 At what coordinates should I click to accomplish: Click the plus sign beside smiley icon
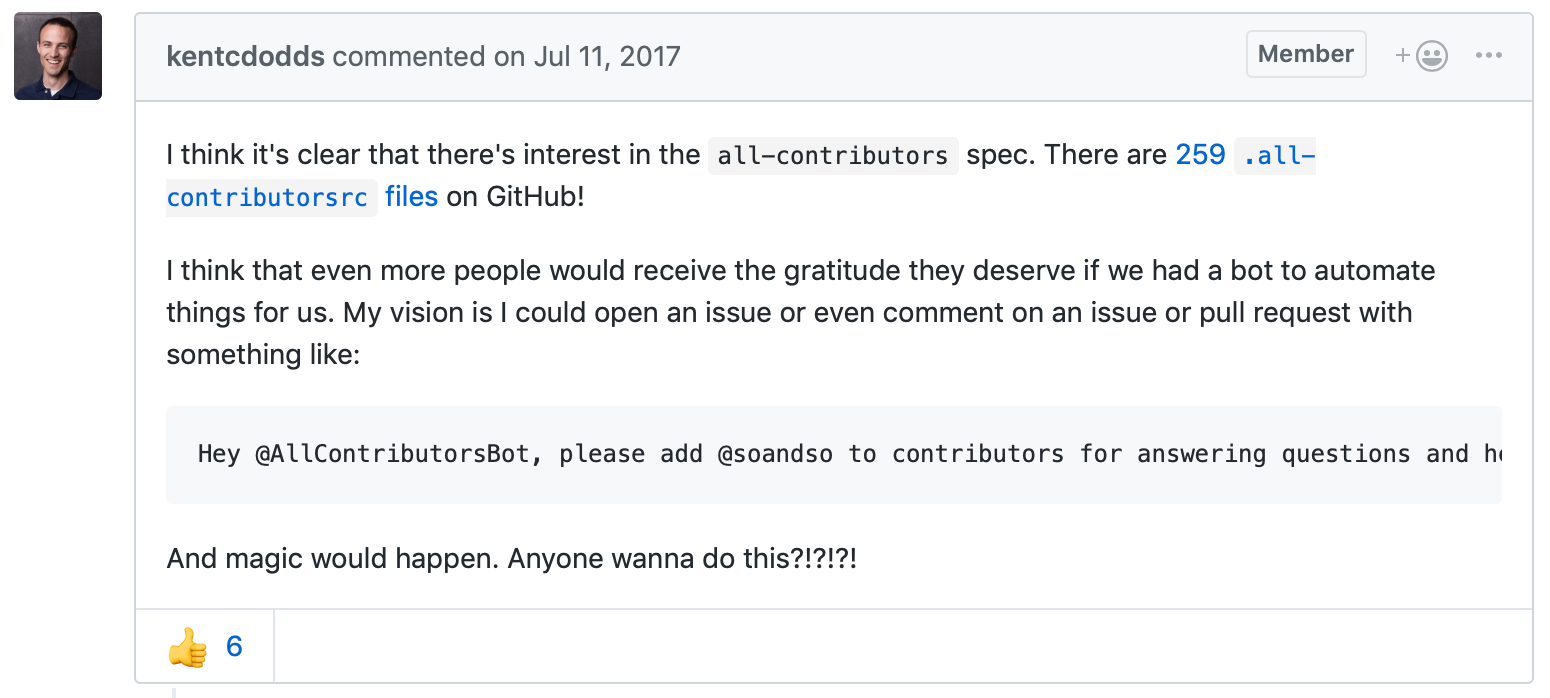pyautogui.click(x=1403, y=56)
